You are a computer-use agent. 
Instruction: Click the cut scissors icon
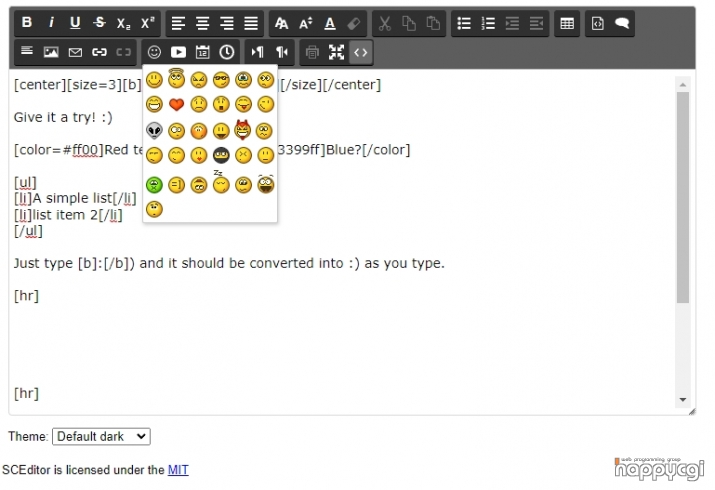384,23
